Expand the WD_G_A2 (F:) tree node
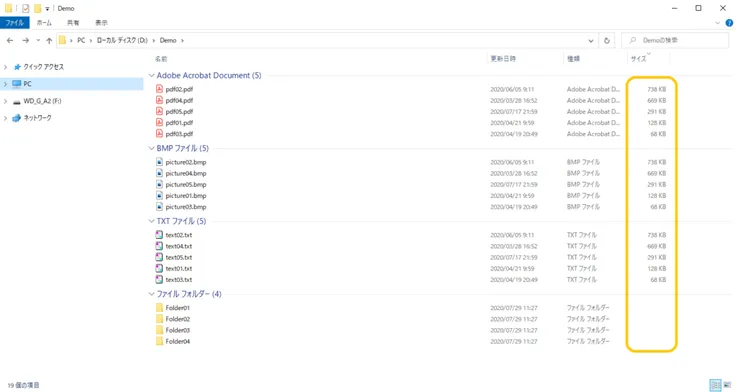 pyautogui.click(x=6, y=101)
